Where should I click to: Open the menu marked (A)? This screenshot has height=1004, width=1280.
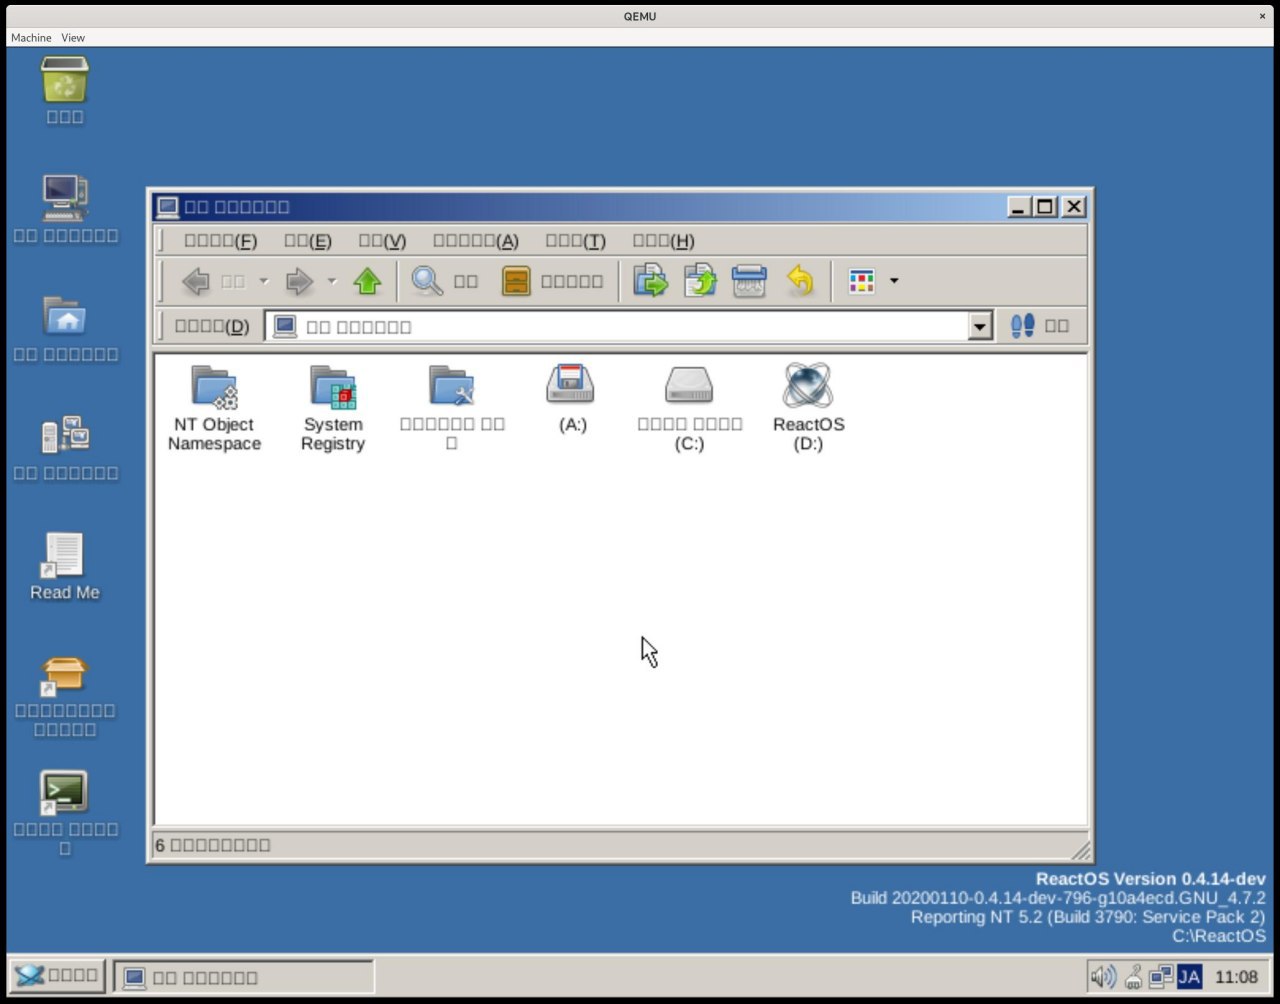coord(476,241)
